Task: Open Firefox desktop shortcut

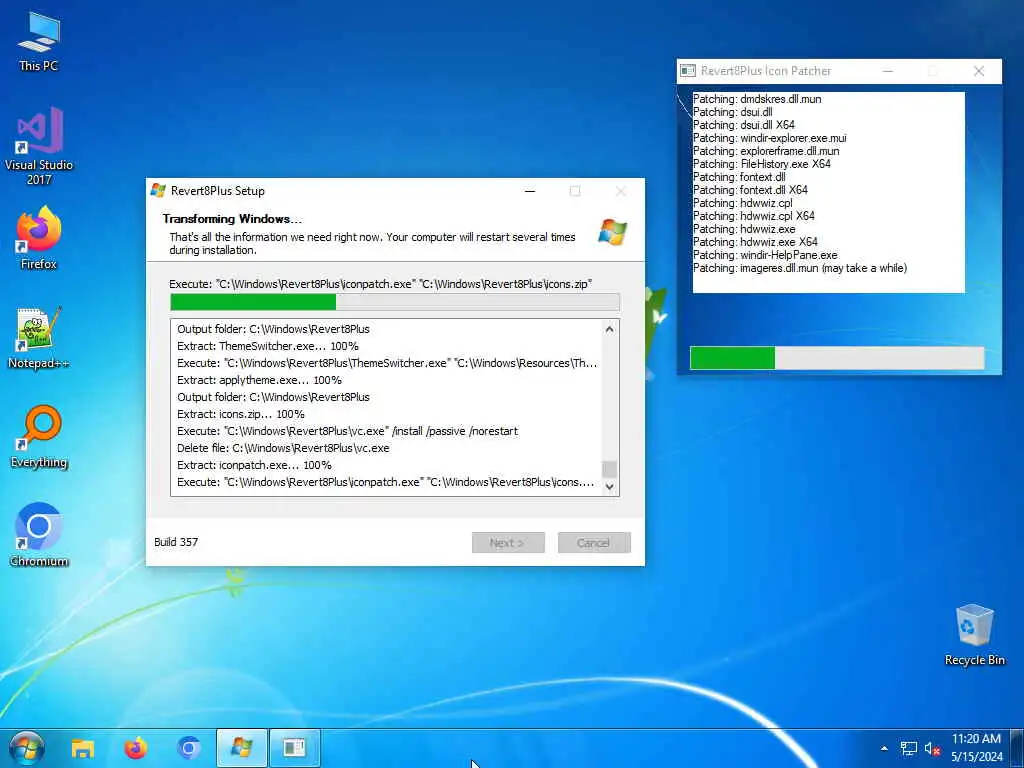Action: 39,238
